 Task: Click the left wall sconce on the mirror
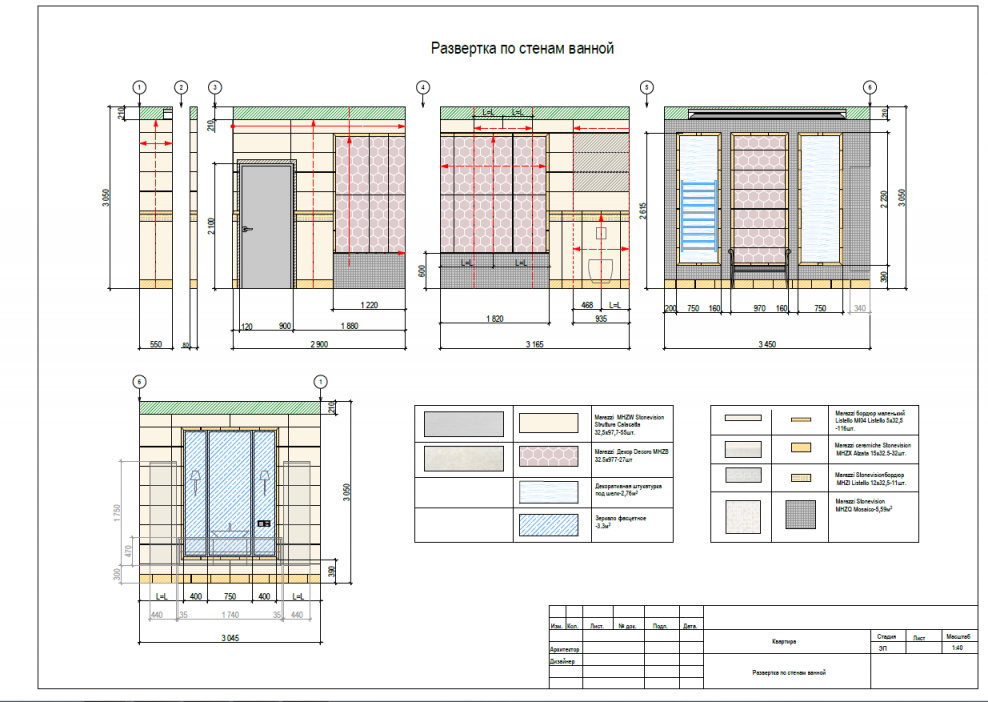coord(193,475)
